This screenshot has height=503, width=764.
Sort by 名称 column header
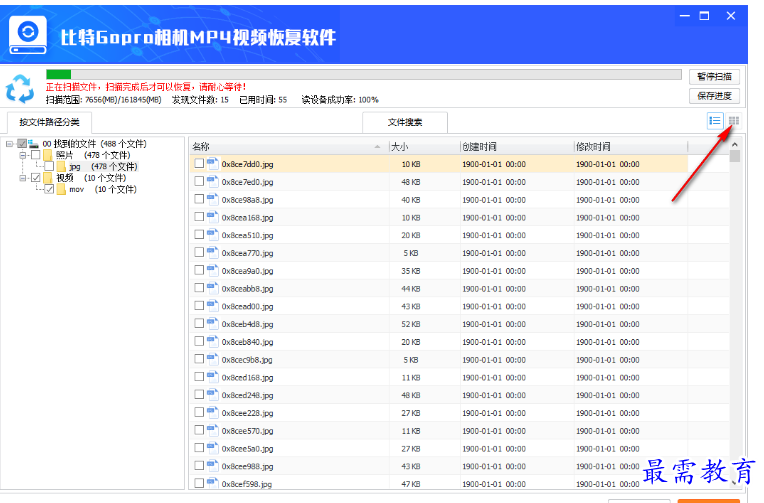pyautogui.click(x=288, y=147)
